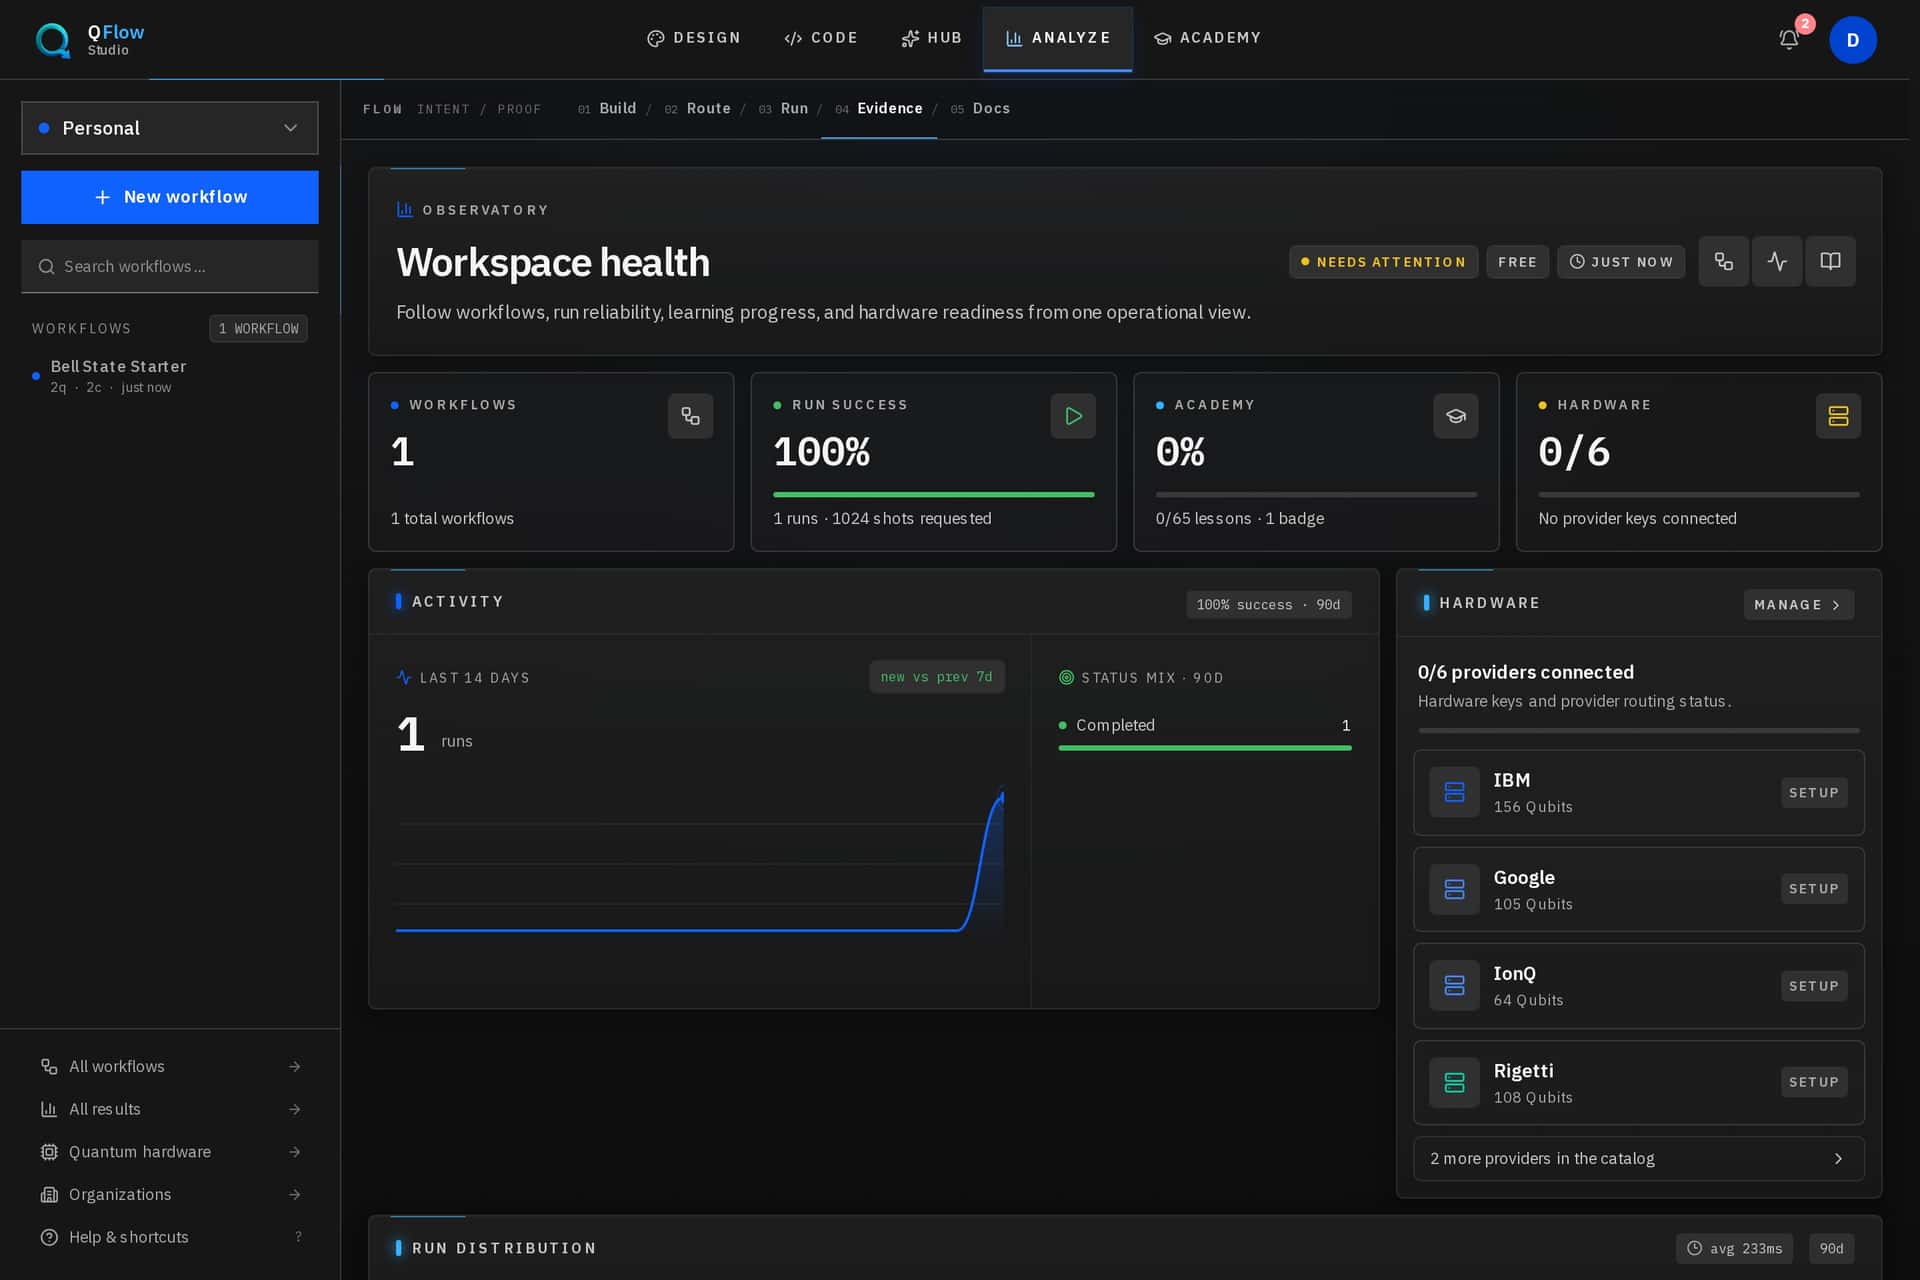Focus the Search workflows field
The image size is (1920, 1280).
[170, 266]
